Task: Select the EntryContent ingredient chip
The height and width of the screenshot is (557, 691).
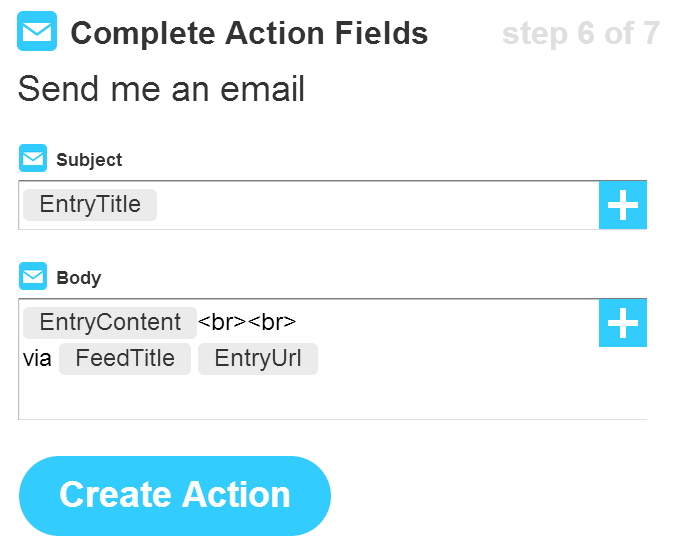Action: click(x=110, y=323)
